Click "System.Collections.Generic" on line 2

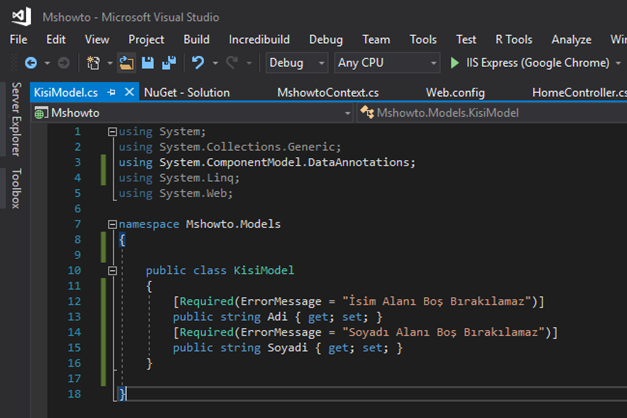[x=247, y=147]
